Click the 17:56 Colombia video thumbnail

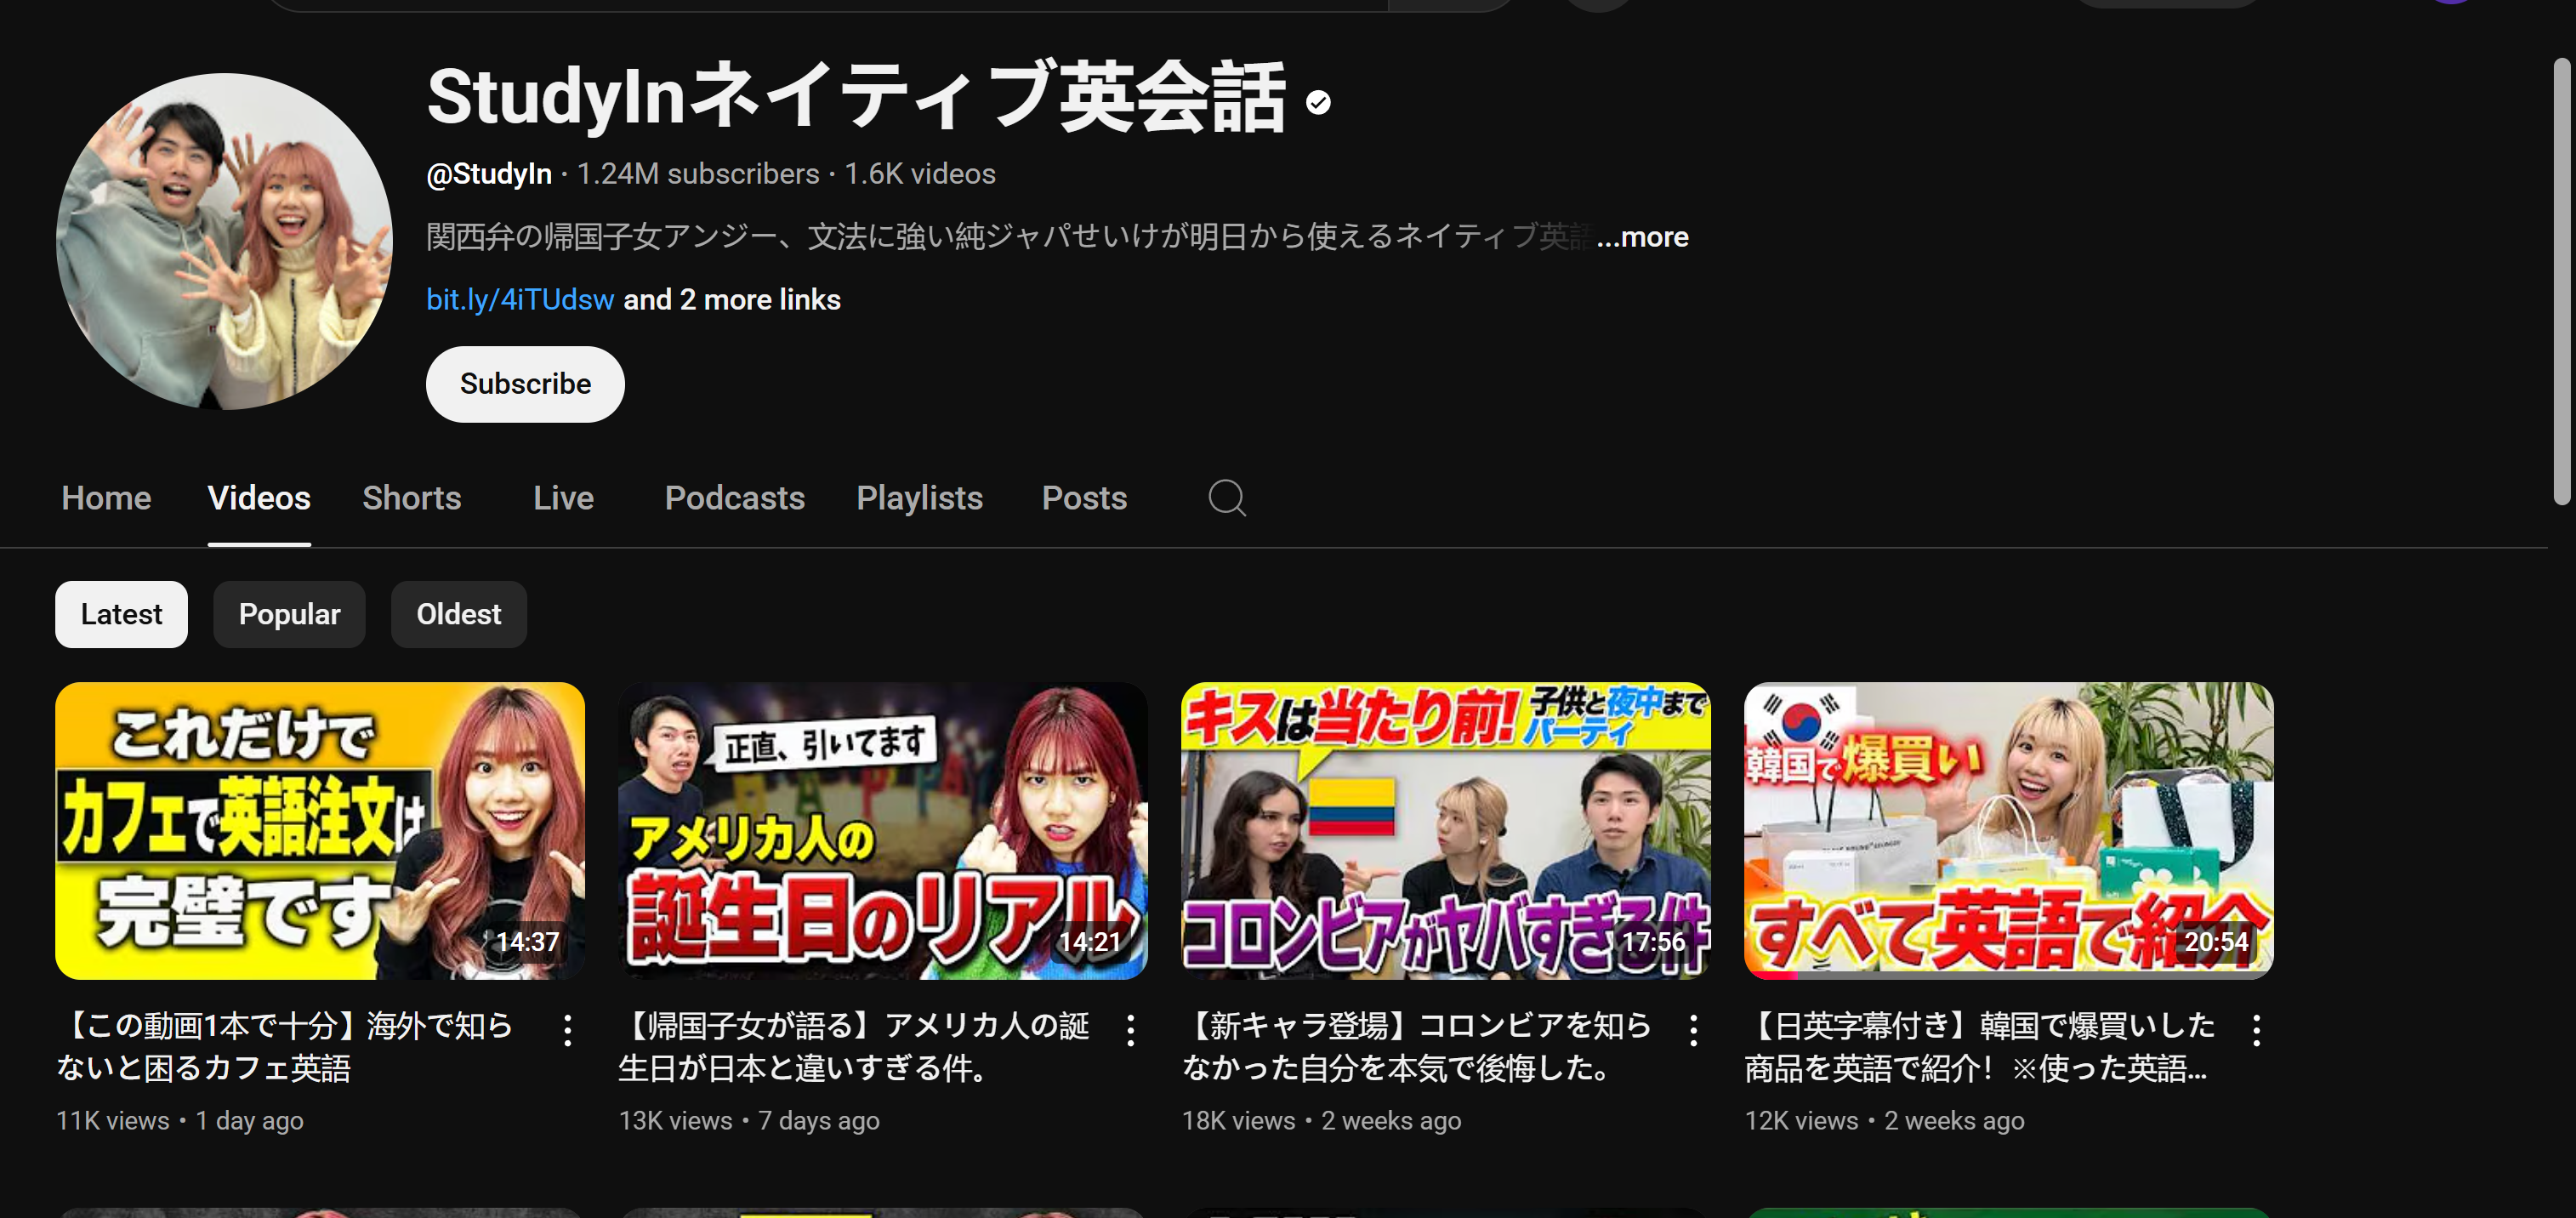pyautogui.click(x=1446, y=830)
